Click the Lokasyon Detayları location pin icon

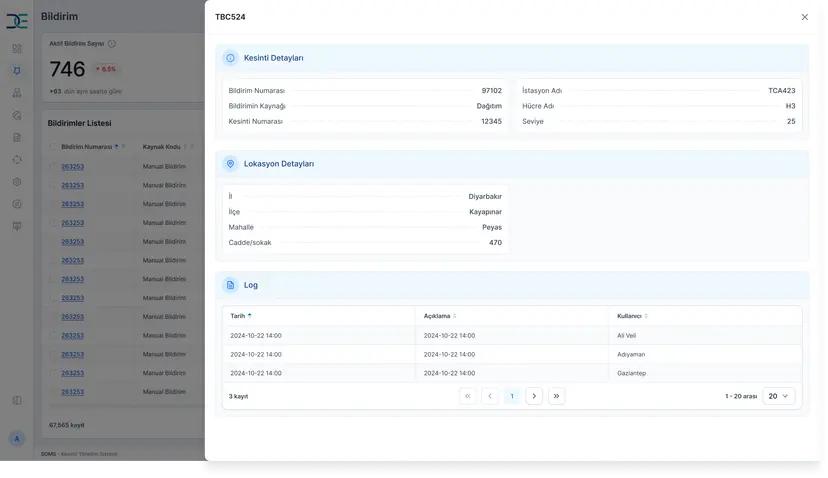tap(230, 164)
